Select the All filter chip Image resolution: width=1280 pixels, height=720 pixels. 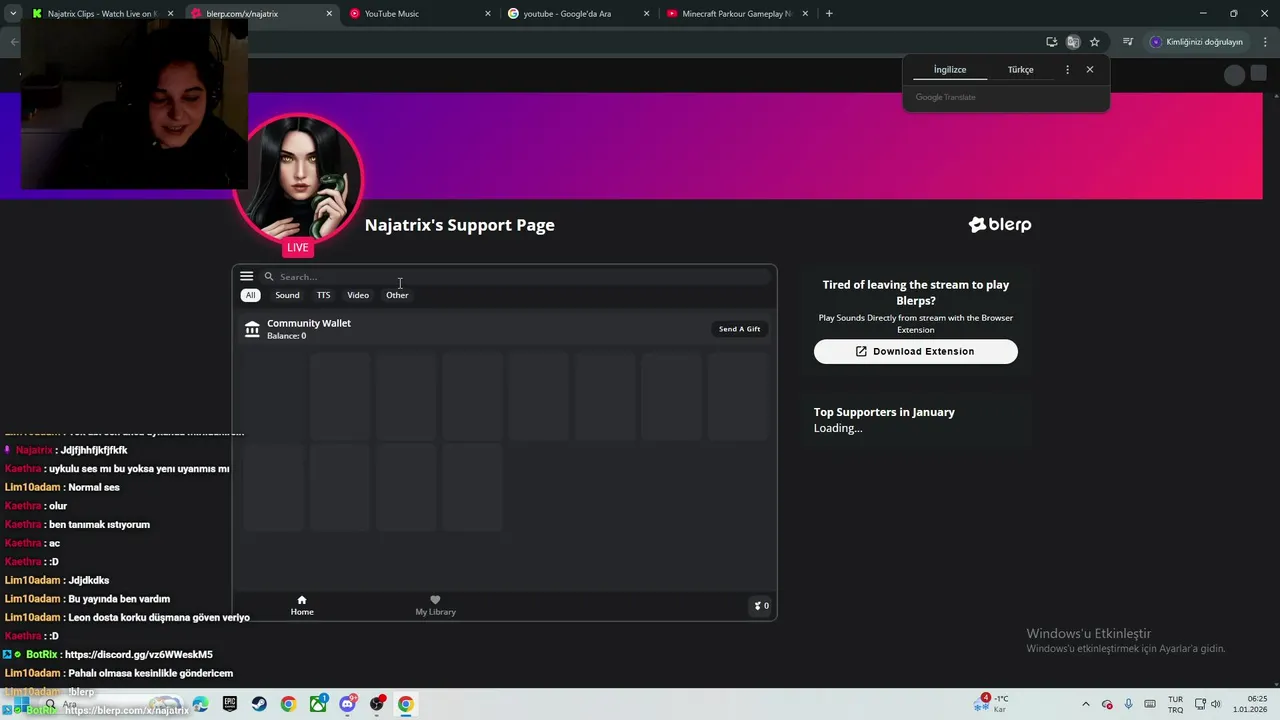coord(251,295)
